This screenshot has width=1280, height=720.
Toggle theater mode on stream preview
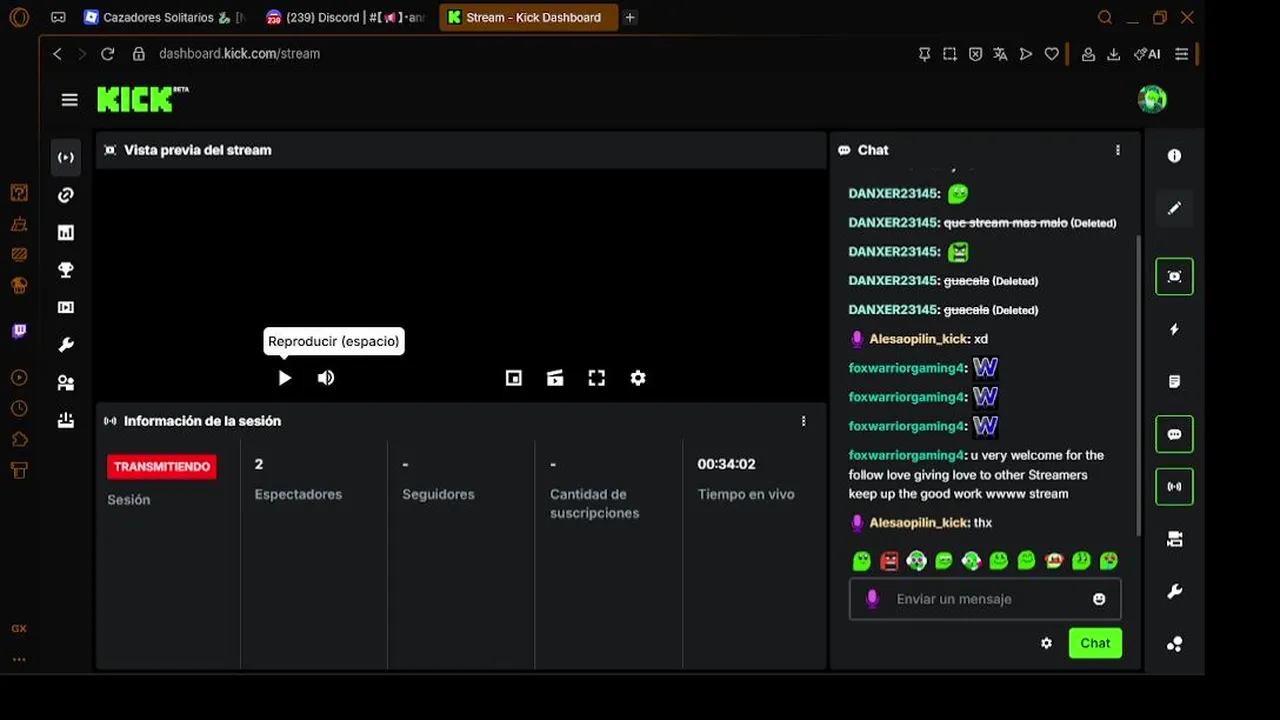pos(555,378)
